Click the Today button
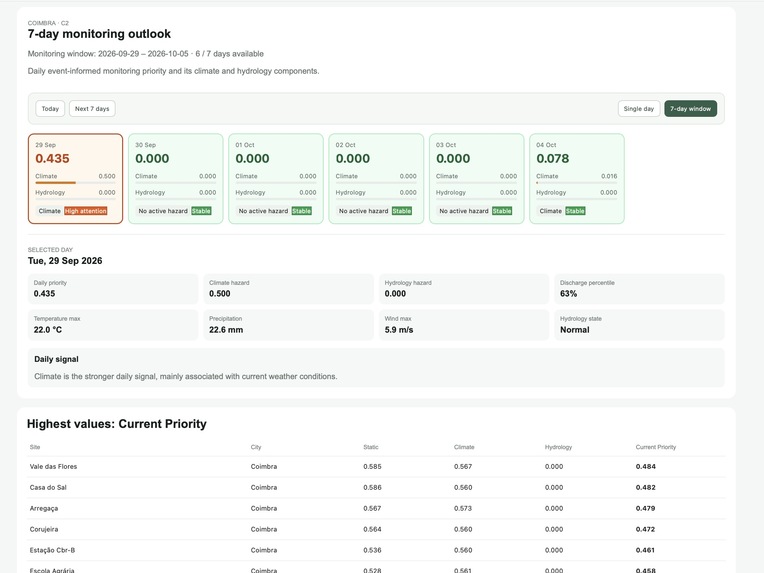Image resolution: width=764 pixels, height=573 pixels. (x=50, y=109)
